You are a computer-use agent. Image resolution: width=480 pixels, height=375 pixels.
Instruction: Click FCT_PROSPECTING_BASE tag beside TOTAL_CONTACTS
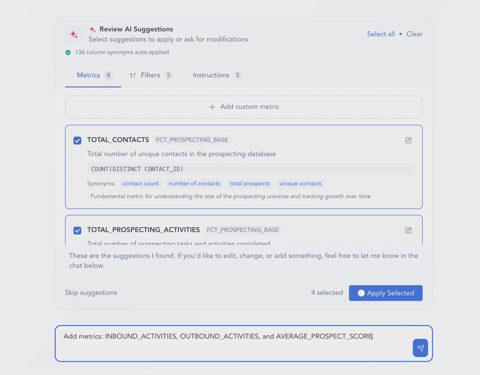tap(192, 140)
